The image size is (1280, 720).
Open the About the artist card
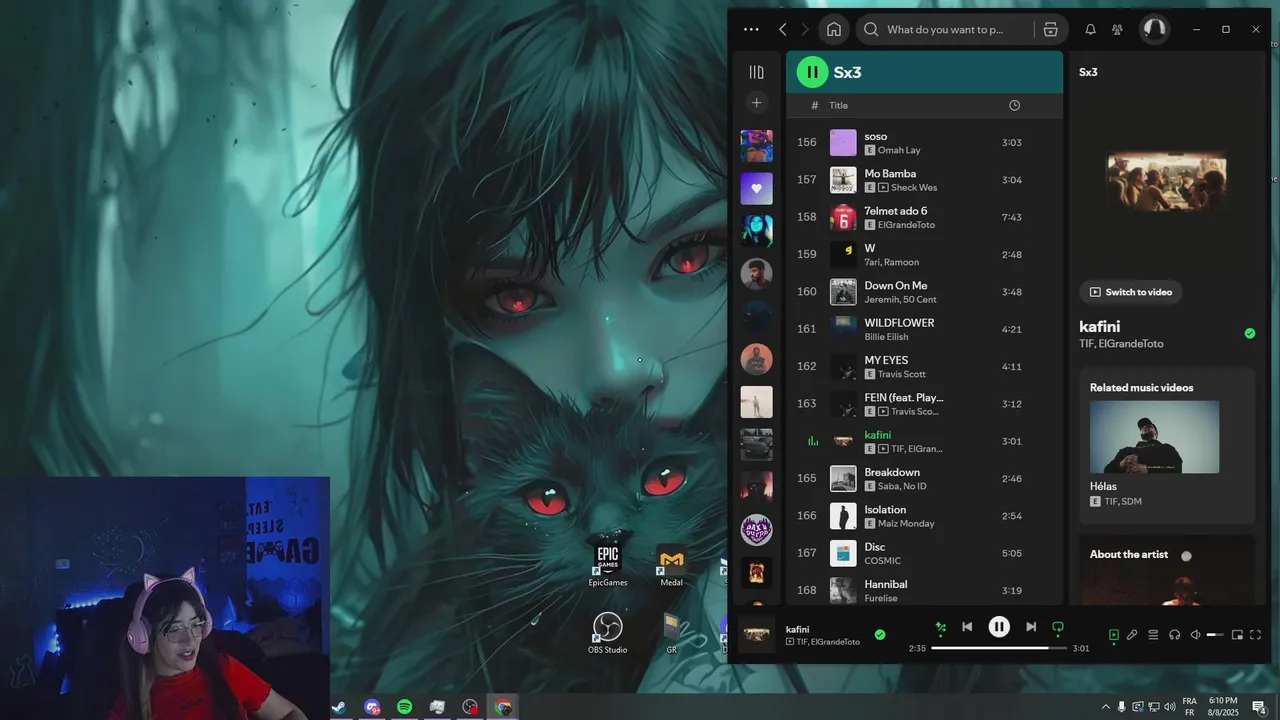click(x=1166, y=570)
